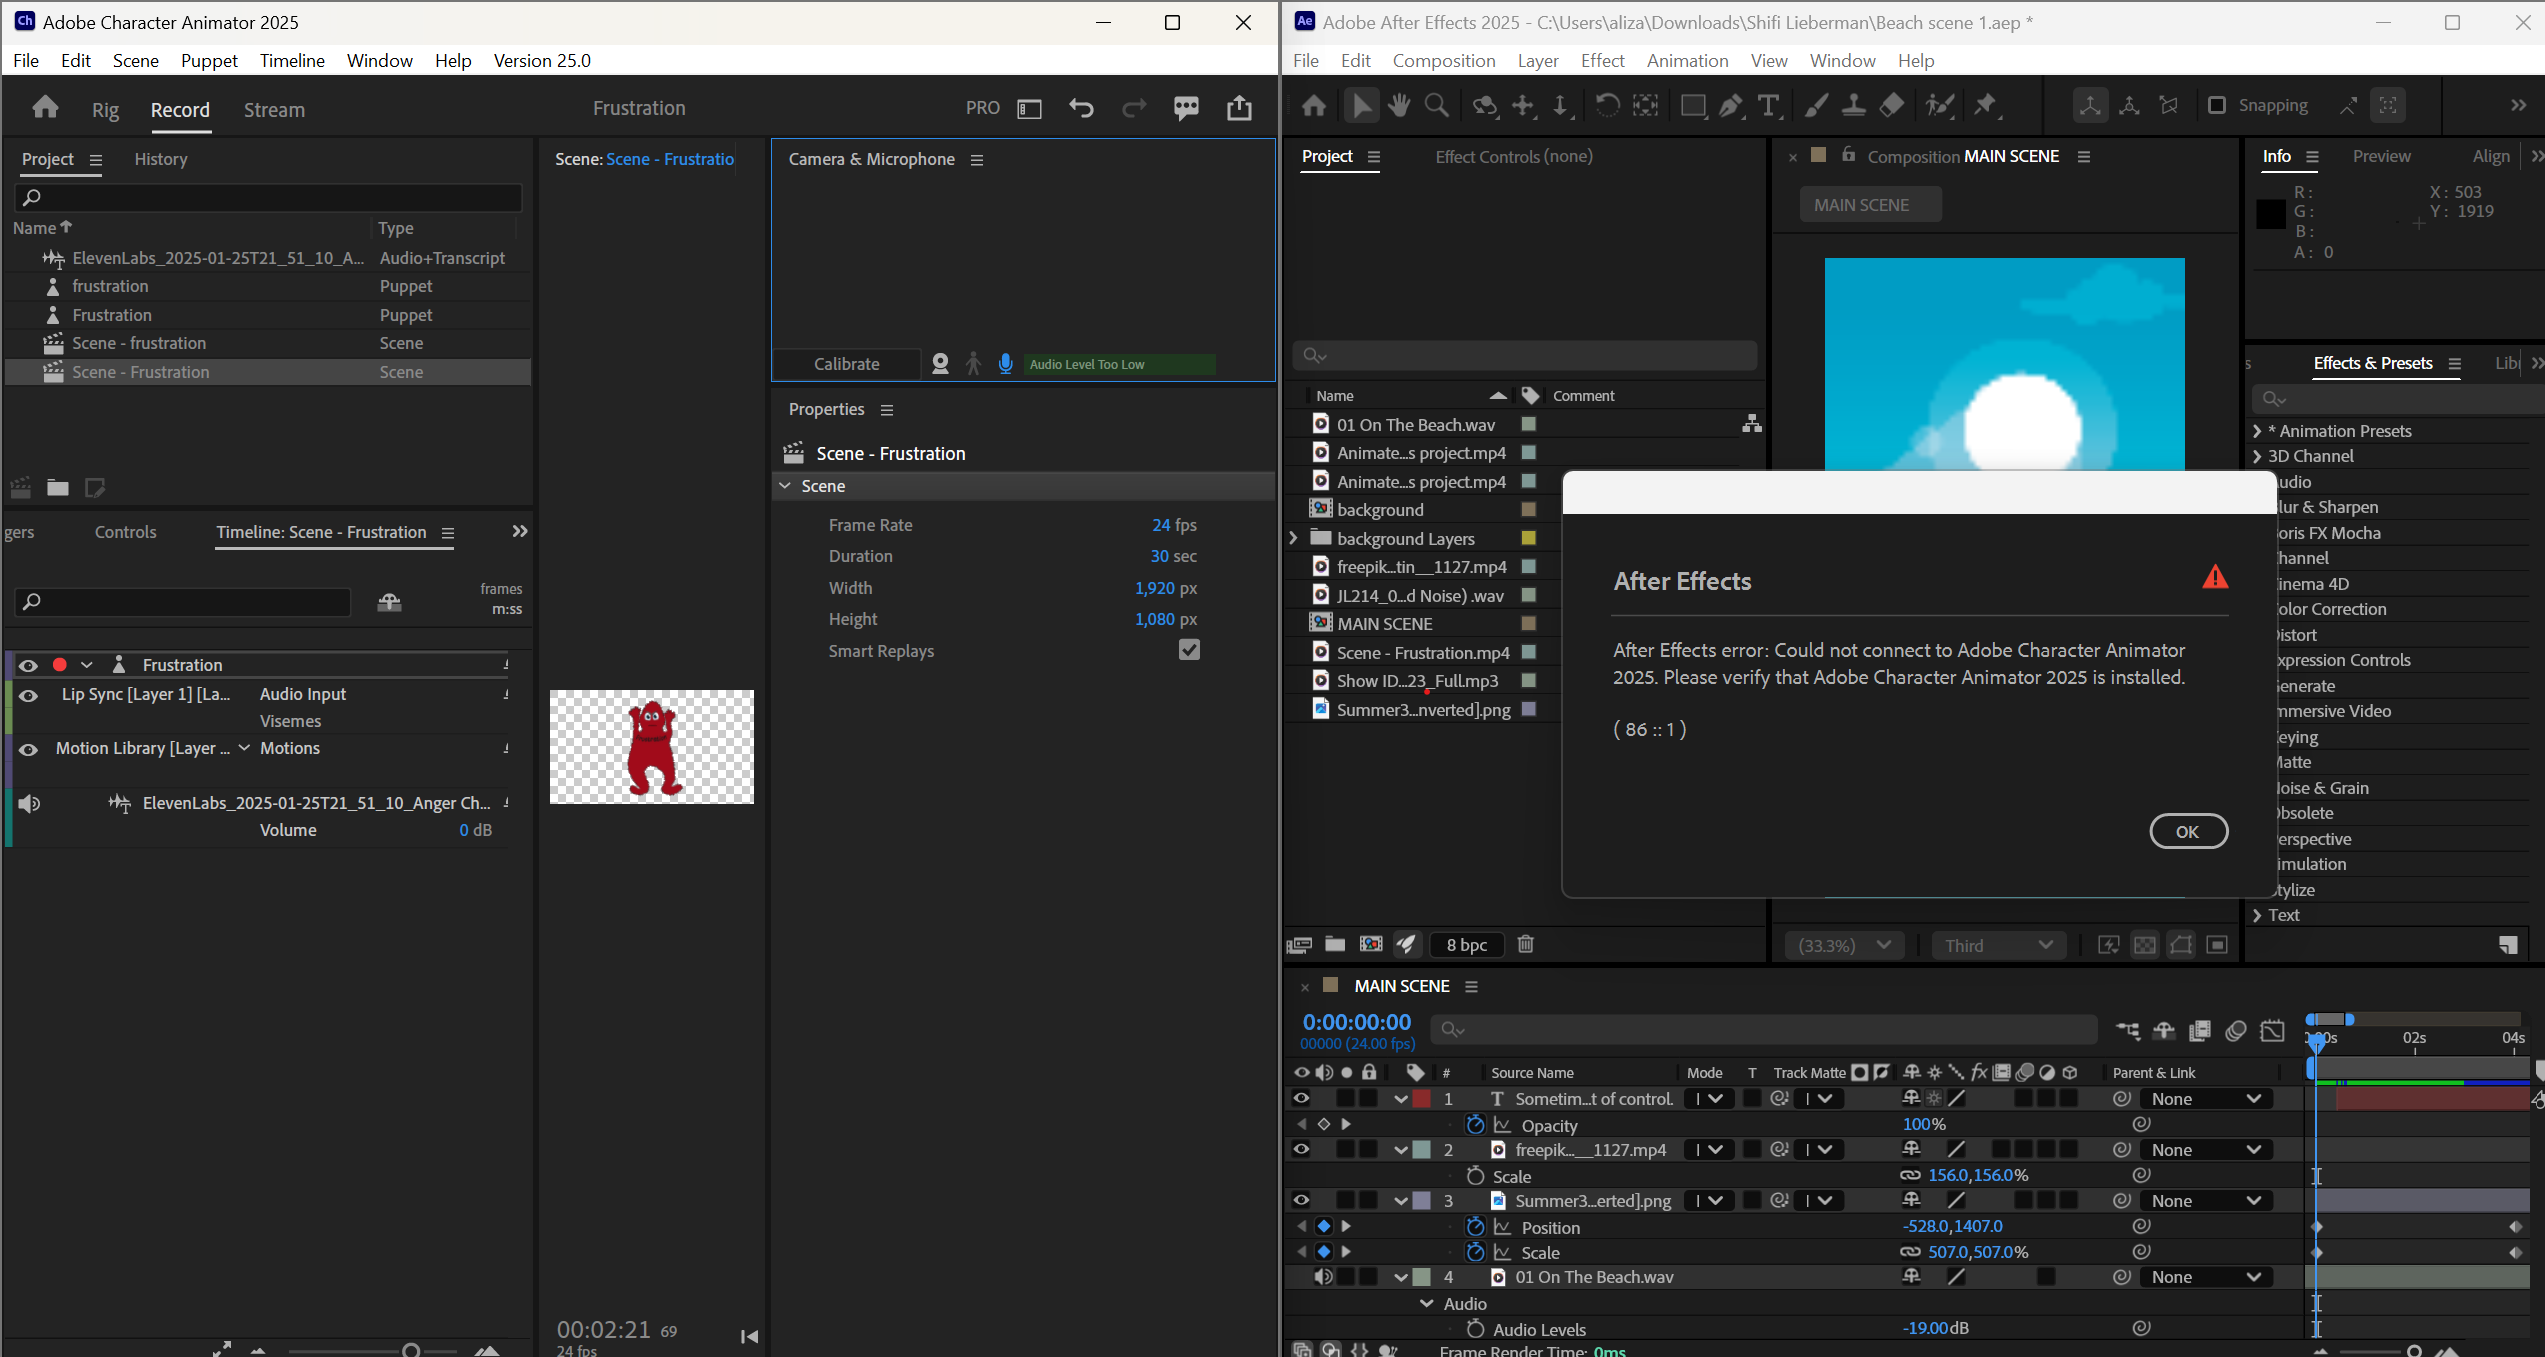The image size is (2545, 1357).
Task: Click the Home icon in Character Animator
Action: click(x=45, y=108)
